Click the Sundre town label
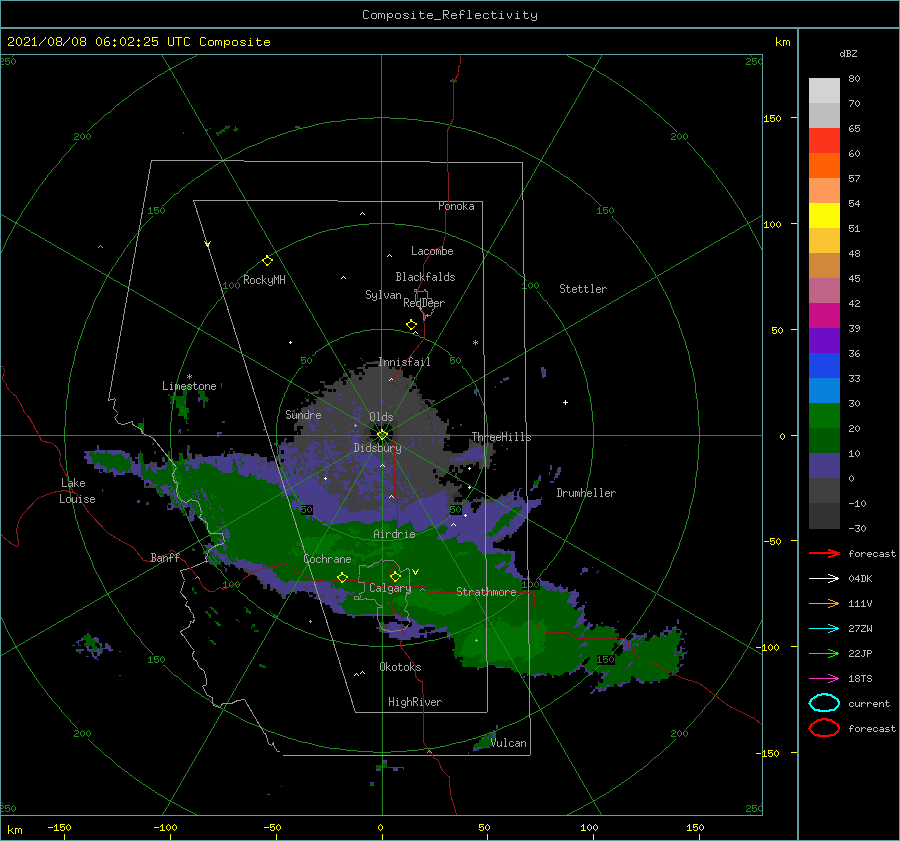Screen dimensions: 900x841 coord(303,414)
